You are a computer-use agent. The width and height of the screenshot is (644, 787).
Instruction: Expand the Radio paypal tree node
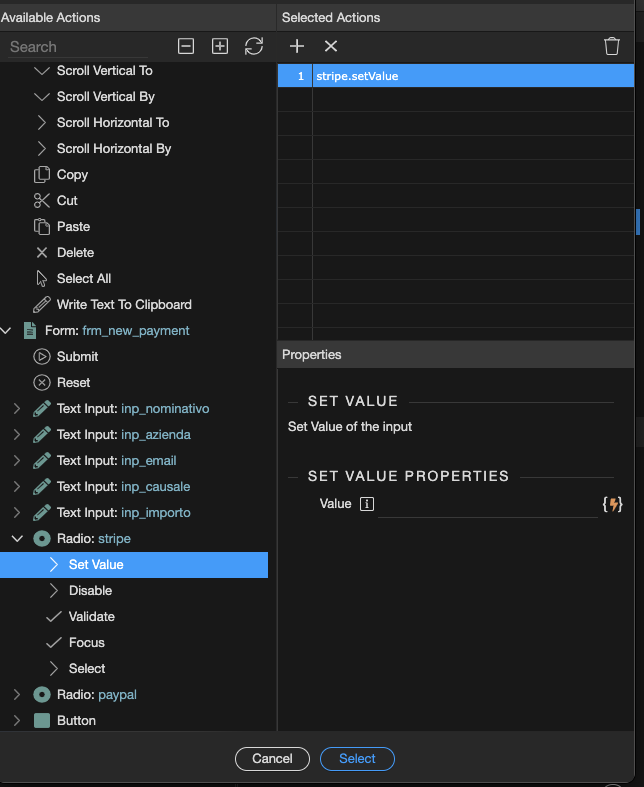click(x=17, y=694)
